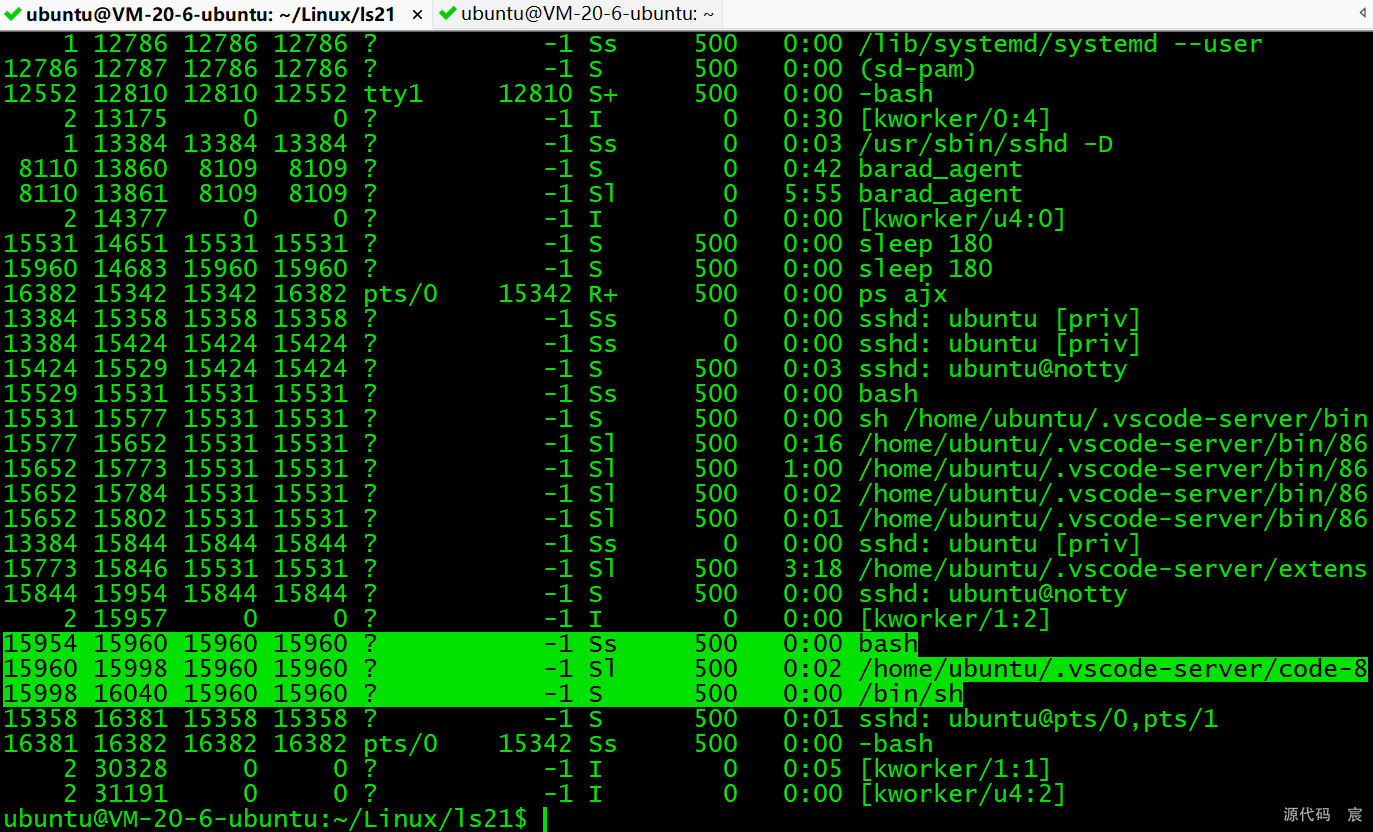Click the highlighted '/bin/sh' row
Viewport: 1373px width, 832px height.
click(x=483, y=694)
